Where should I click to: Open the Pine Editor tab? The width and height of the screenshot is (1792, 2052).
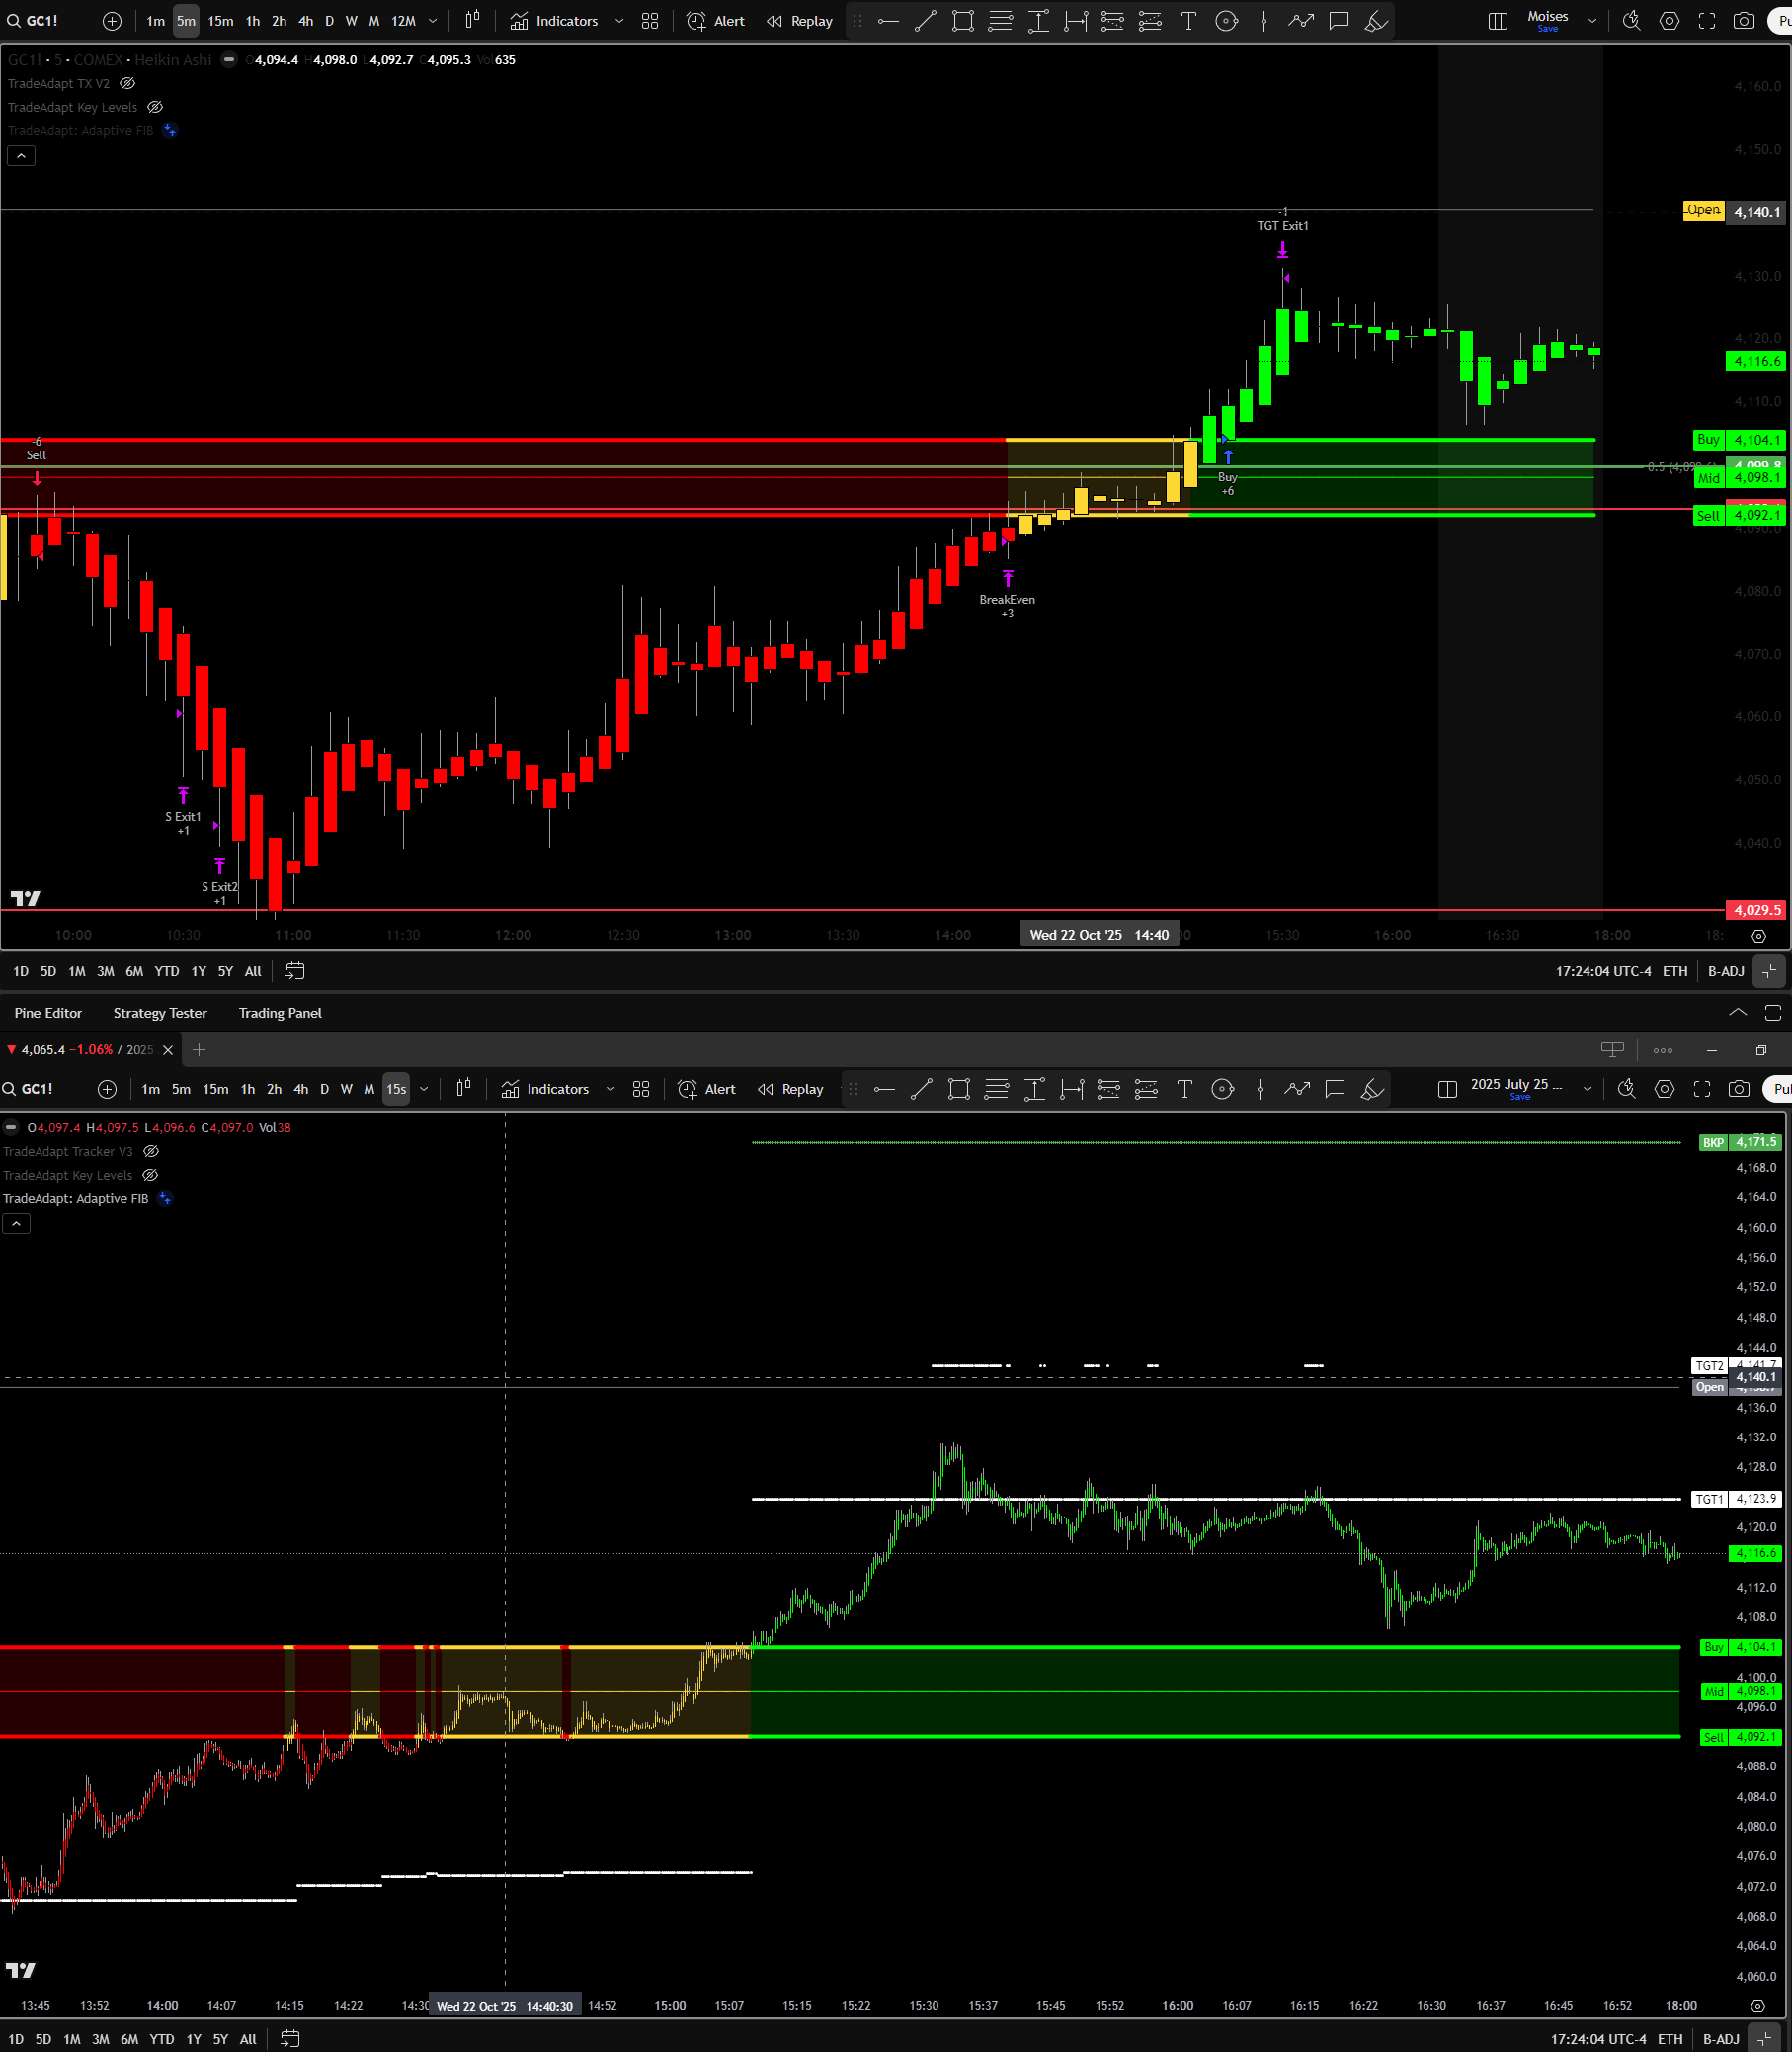click(47, 1013)
